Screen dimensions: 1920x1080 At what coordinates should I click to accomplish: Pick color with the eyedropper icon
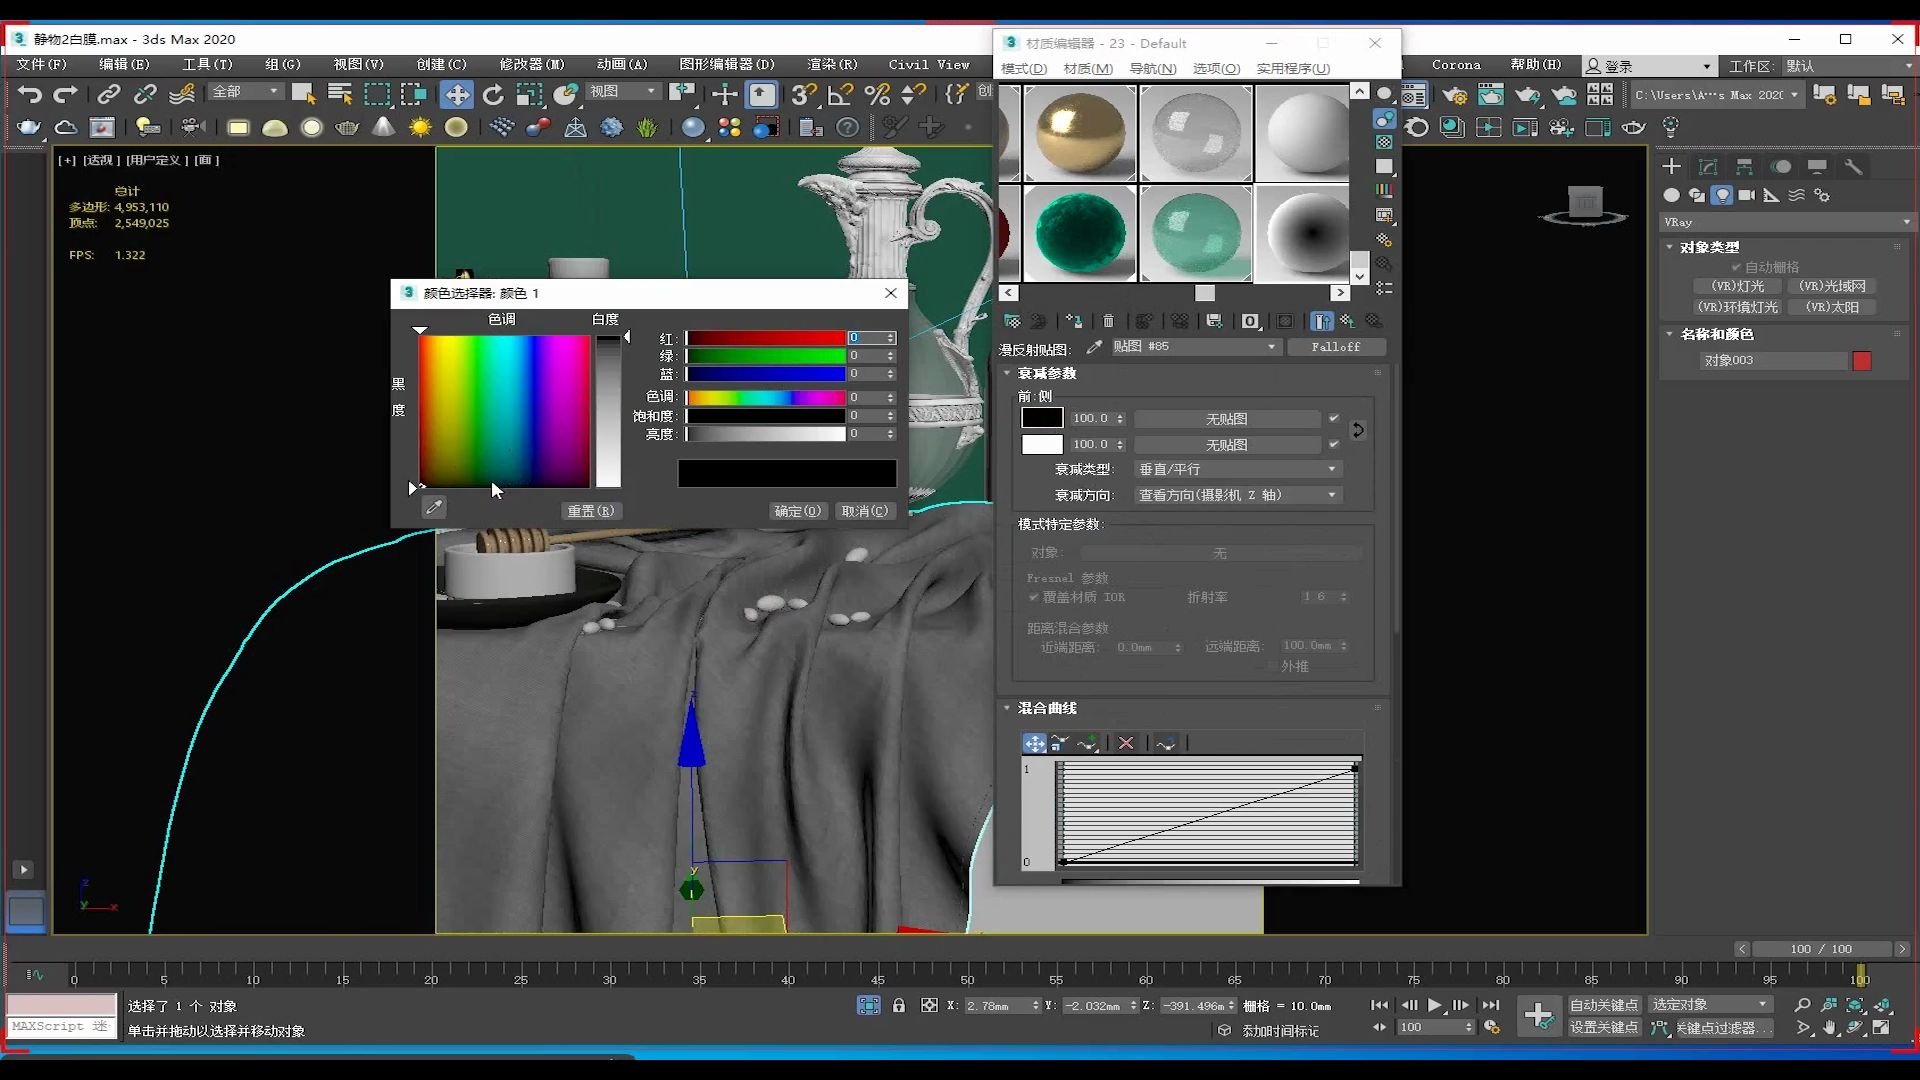[434, 508]
